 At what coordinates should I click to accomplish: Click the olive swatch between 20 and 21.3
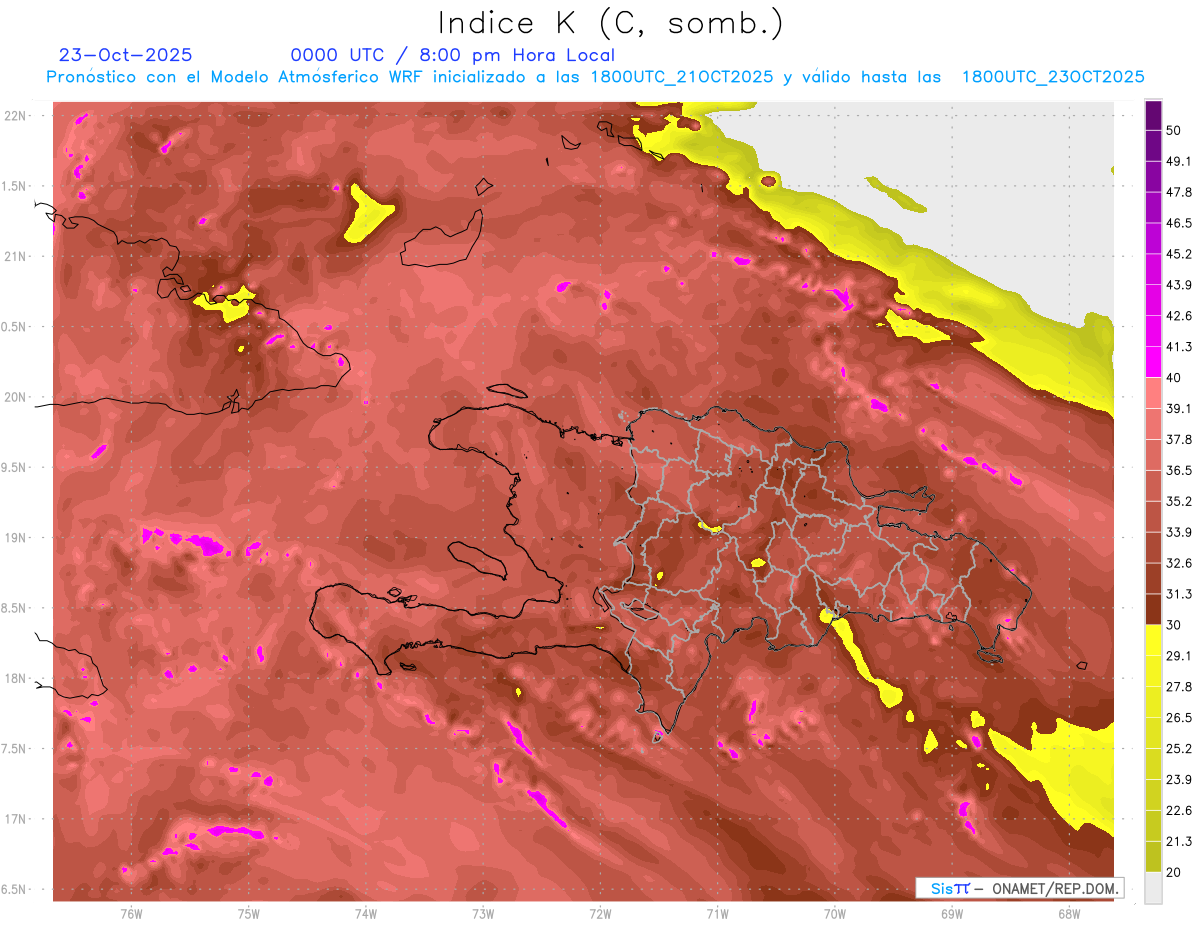[x=1153, y=856]
